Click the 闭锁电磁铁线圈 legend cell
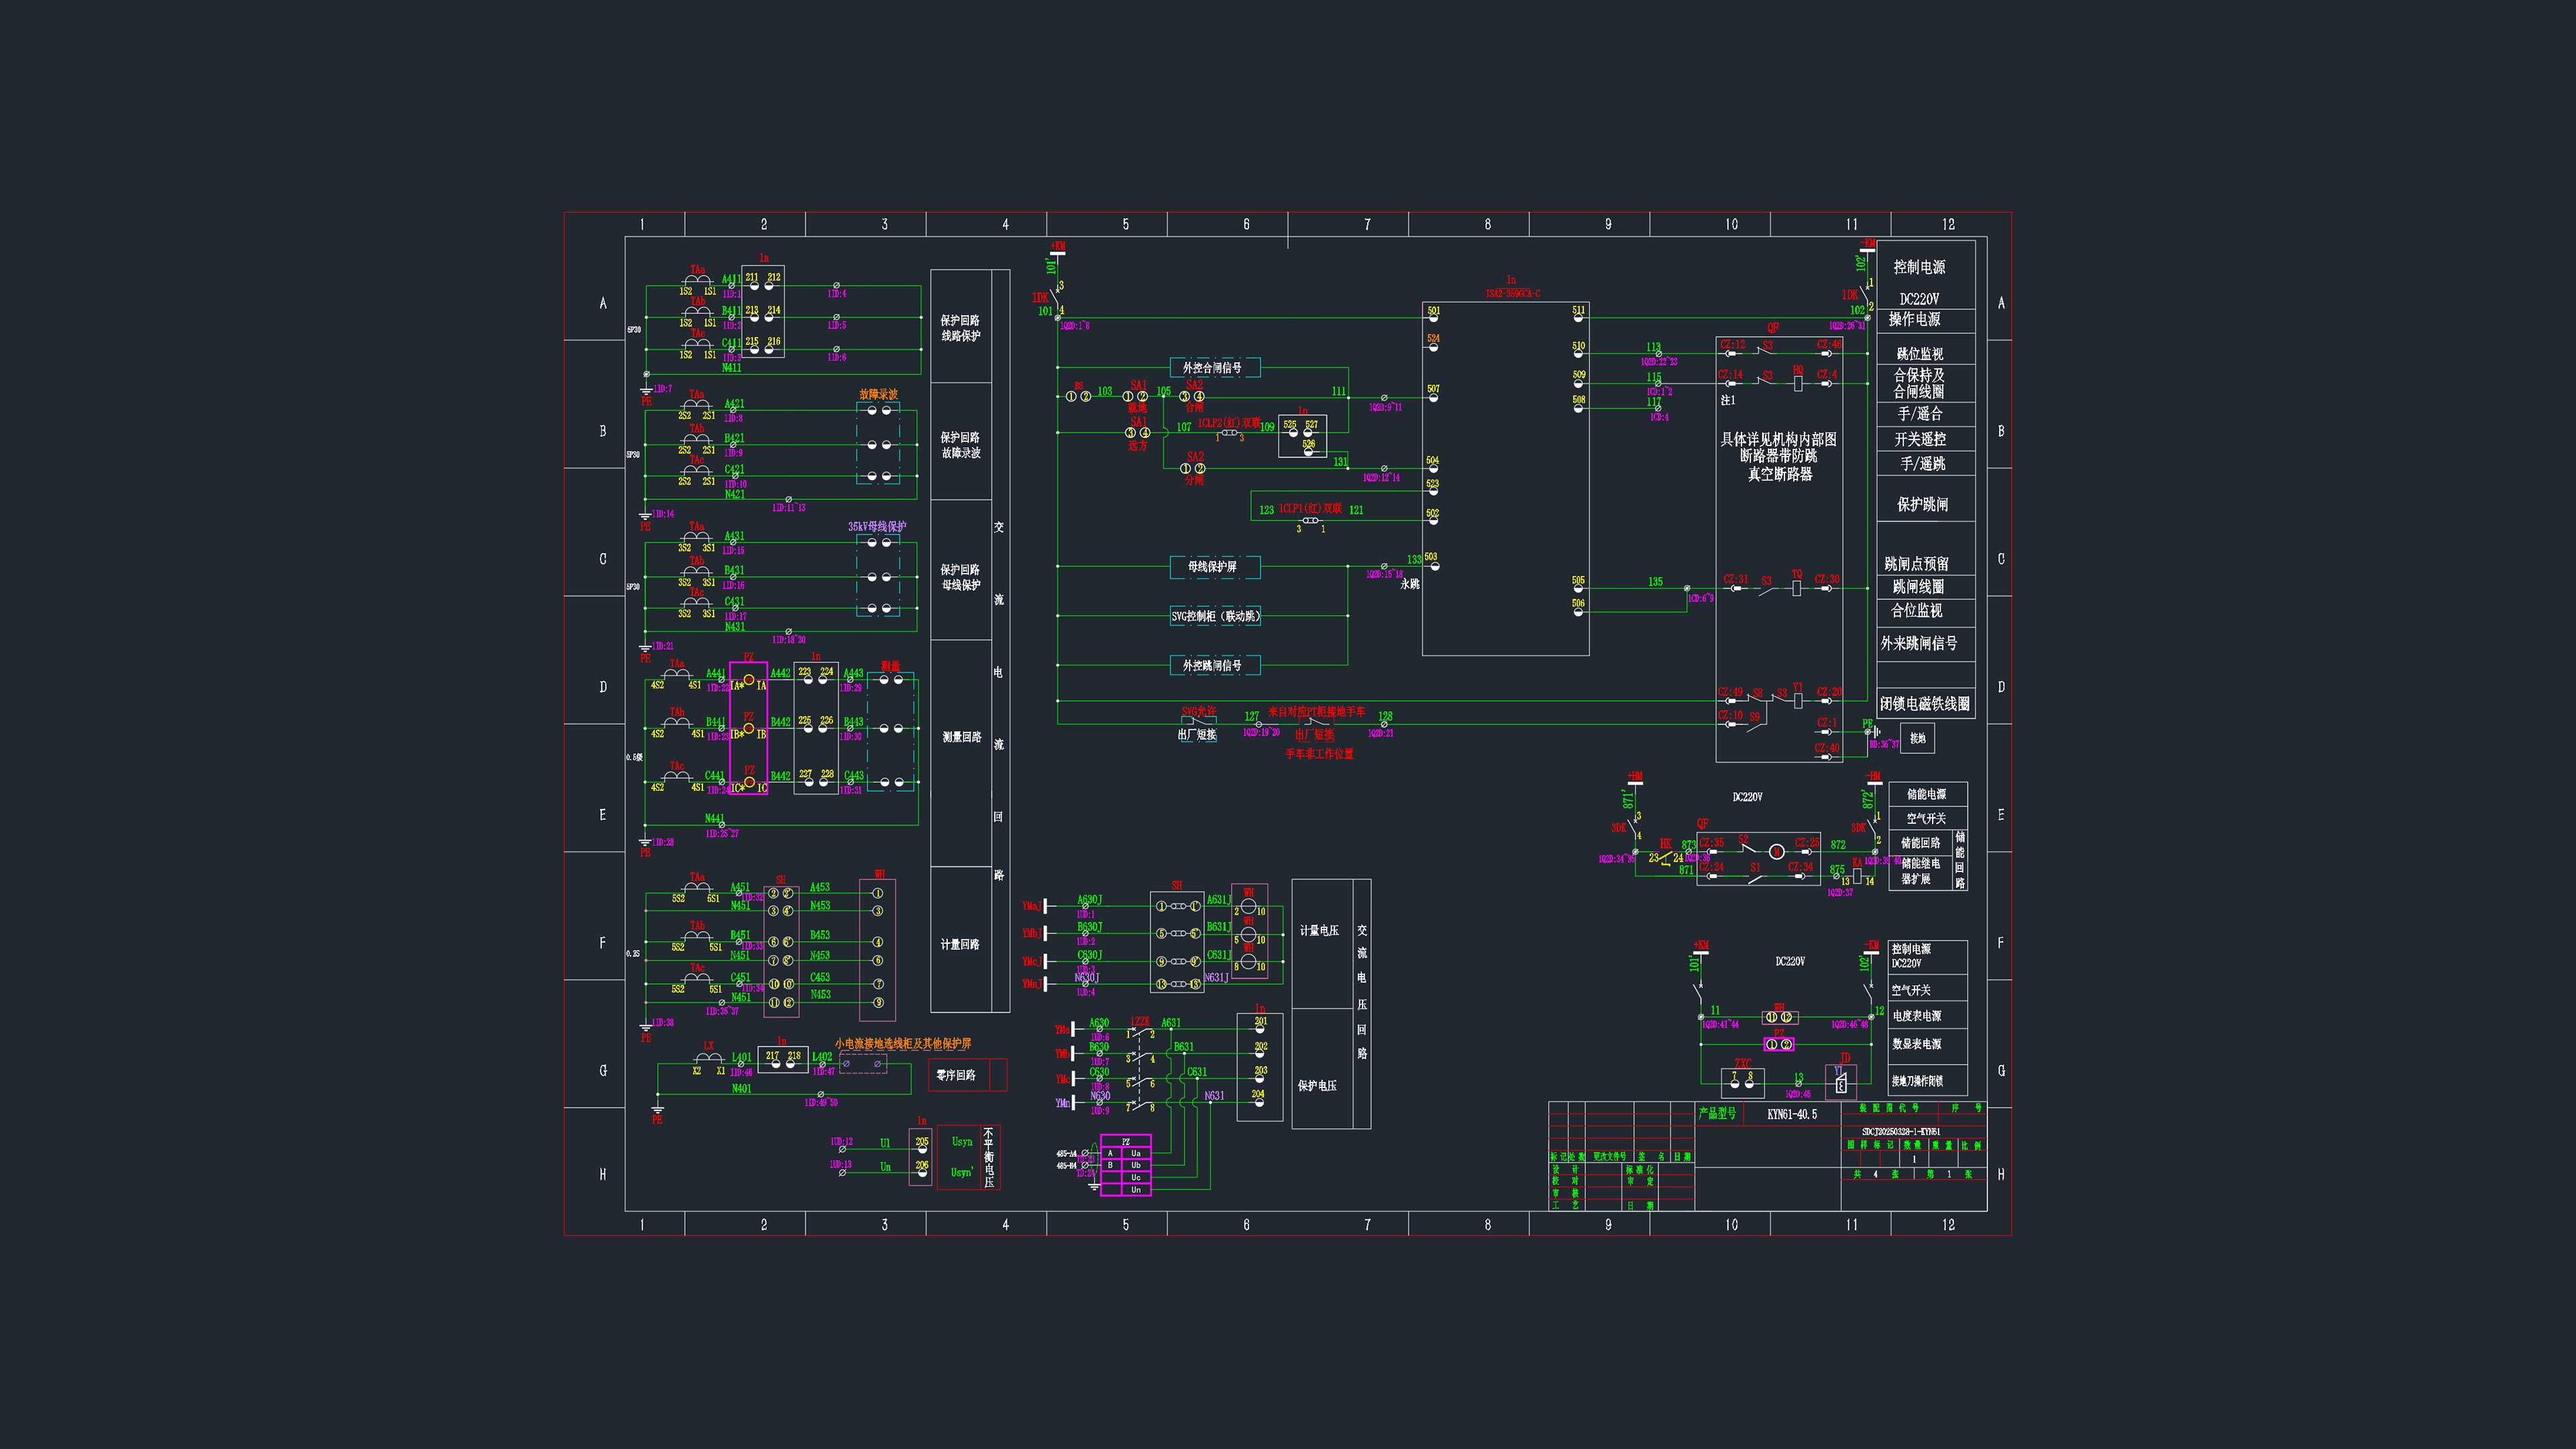The height and width of the screenshot is (1449, 2576). [1925, 704]
